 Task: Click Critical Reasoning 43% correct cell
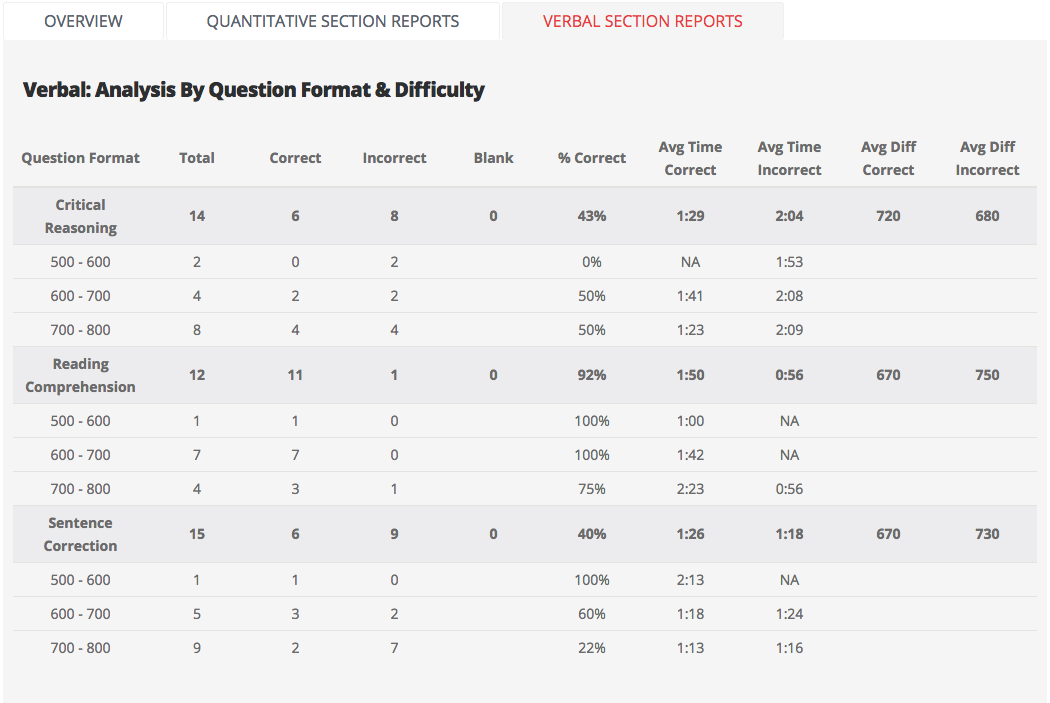[592, 216]
